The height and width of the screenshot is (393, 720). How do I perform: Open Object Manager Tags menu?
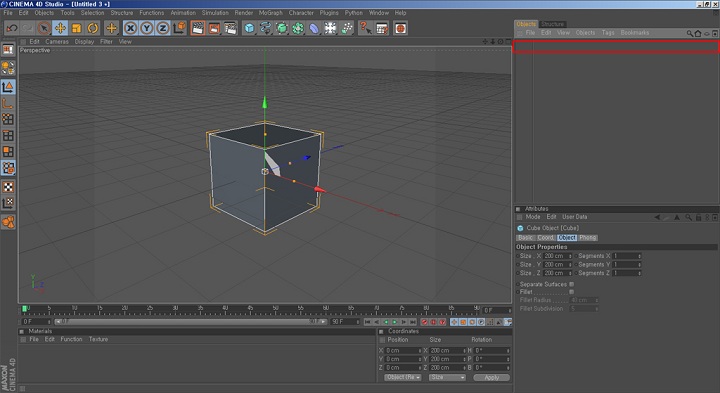coord(608,33)
